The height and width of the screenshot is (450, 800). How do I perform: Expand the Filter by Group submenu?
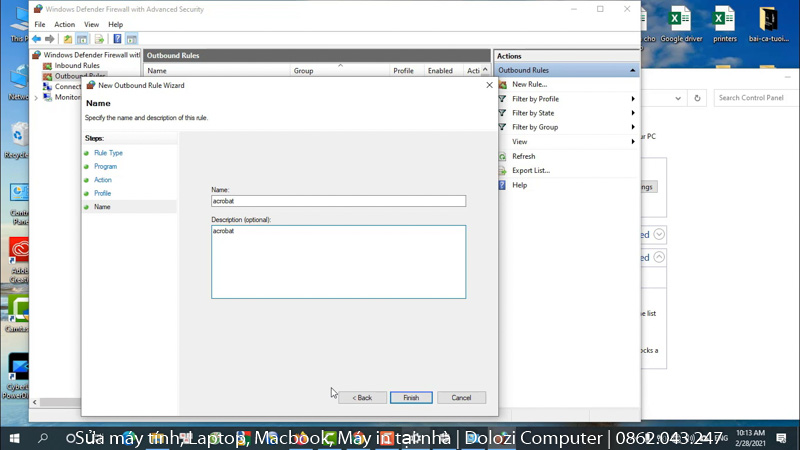tap(633, 127)
